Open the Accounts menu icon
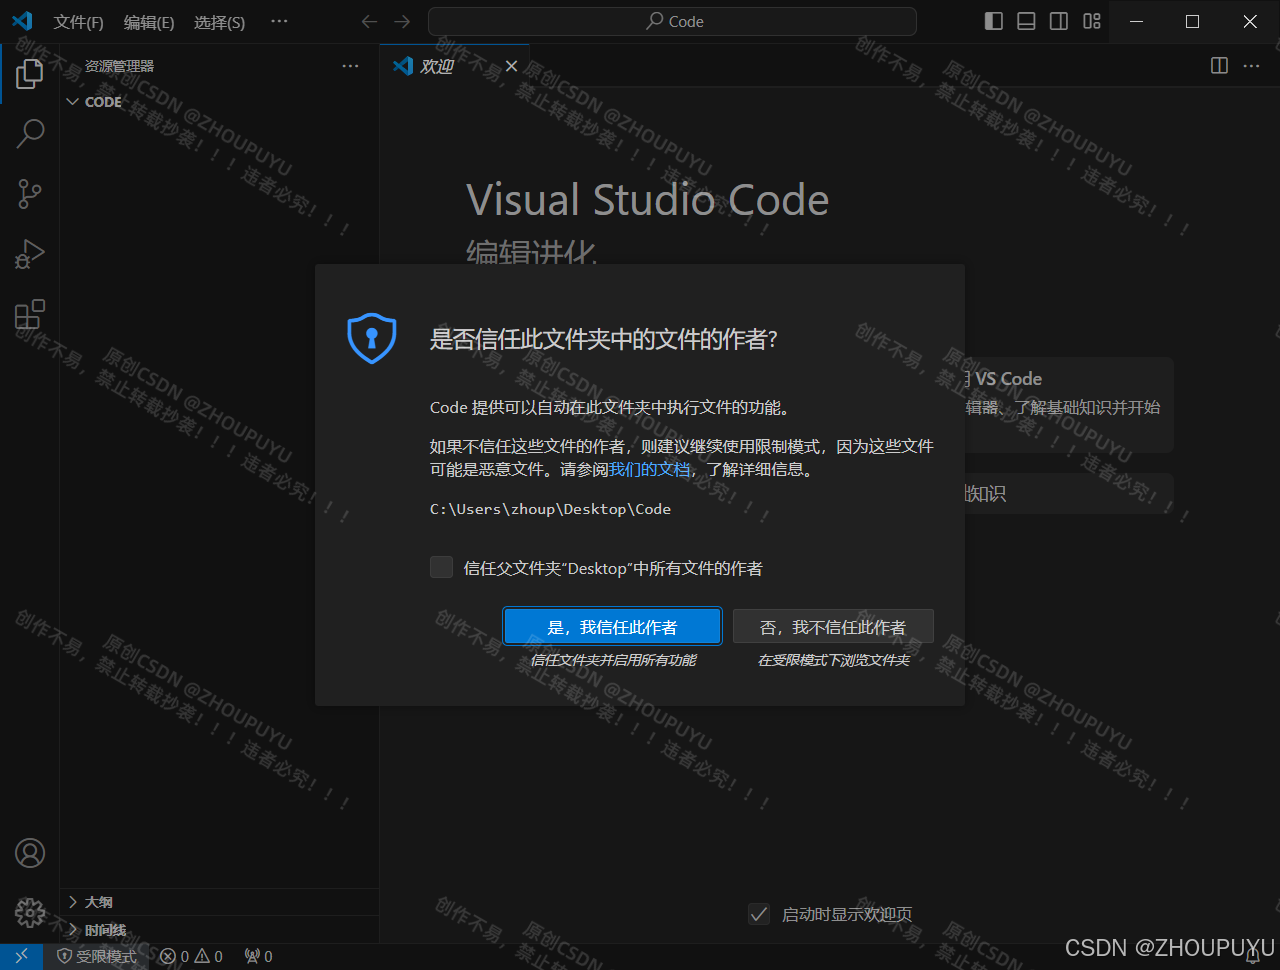Screen dimensions: 1280x970 pos(30,853)
